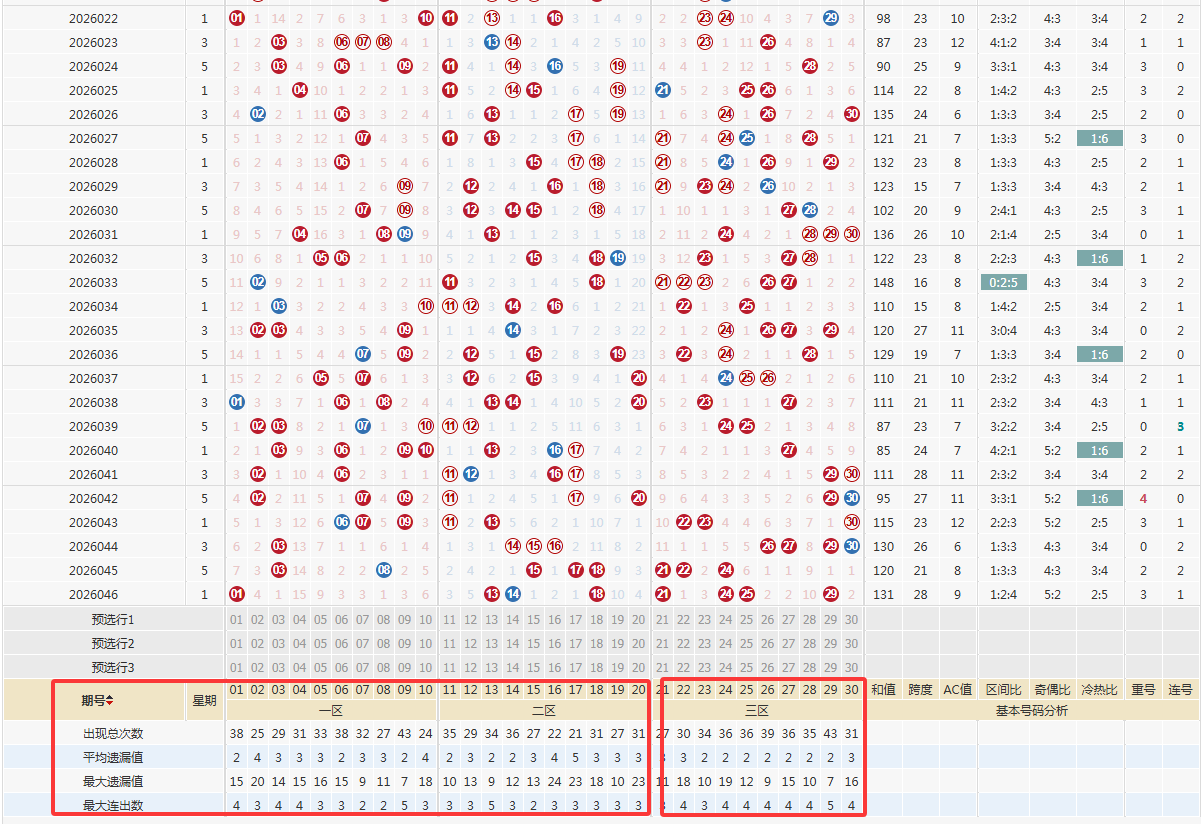
Task: Toggle number 07 in 预选行1
Action: tap(363, 619)
